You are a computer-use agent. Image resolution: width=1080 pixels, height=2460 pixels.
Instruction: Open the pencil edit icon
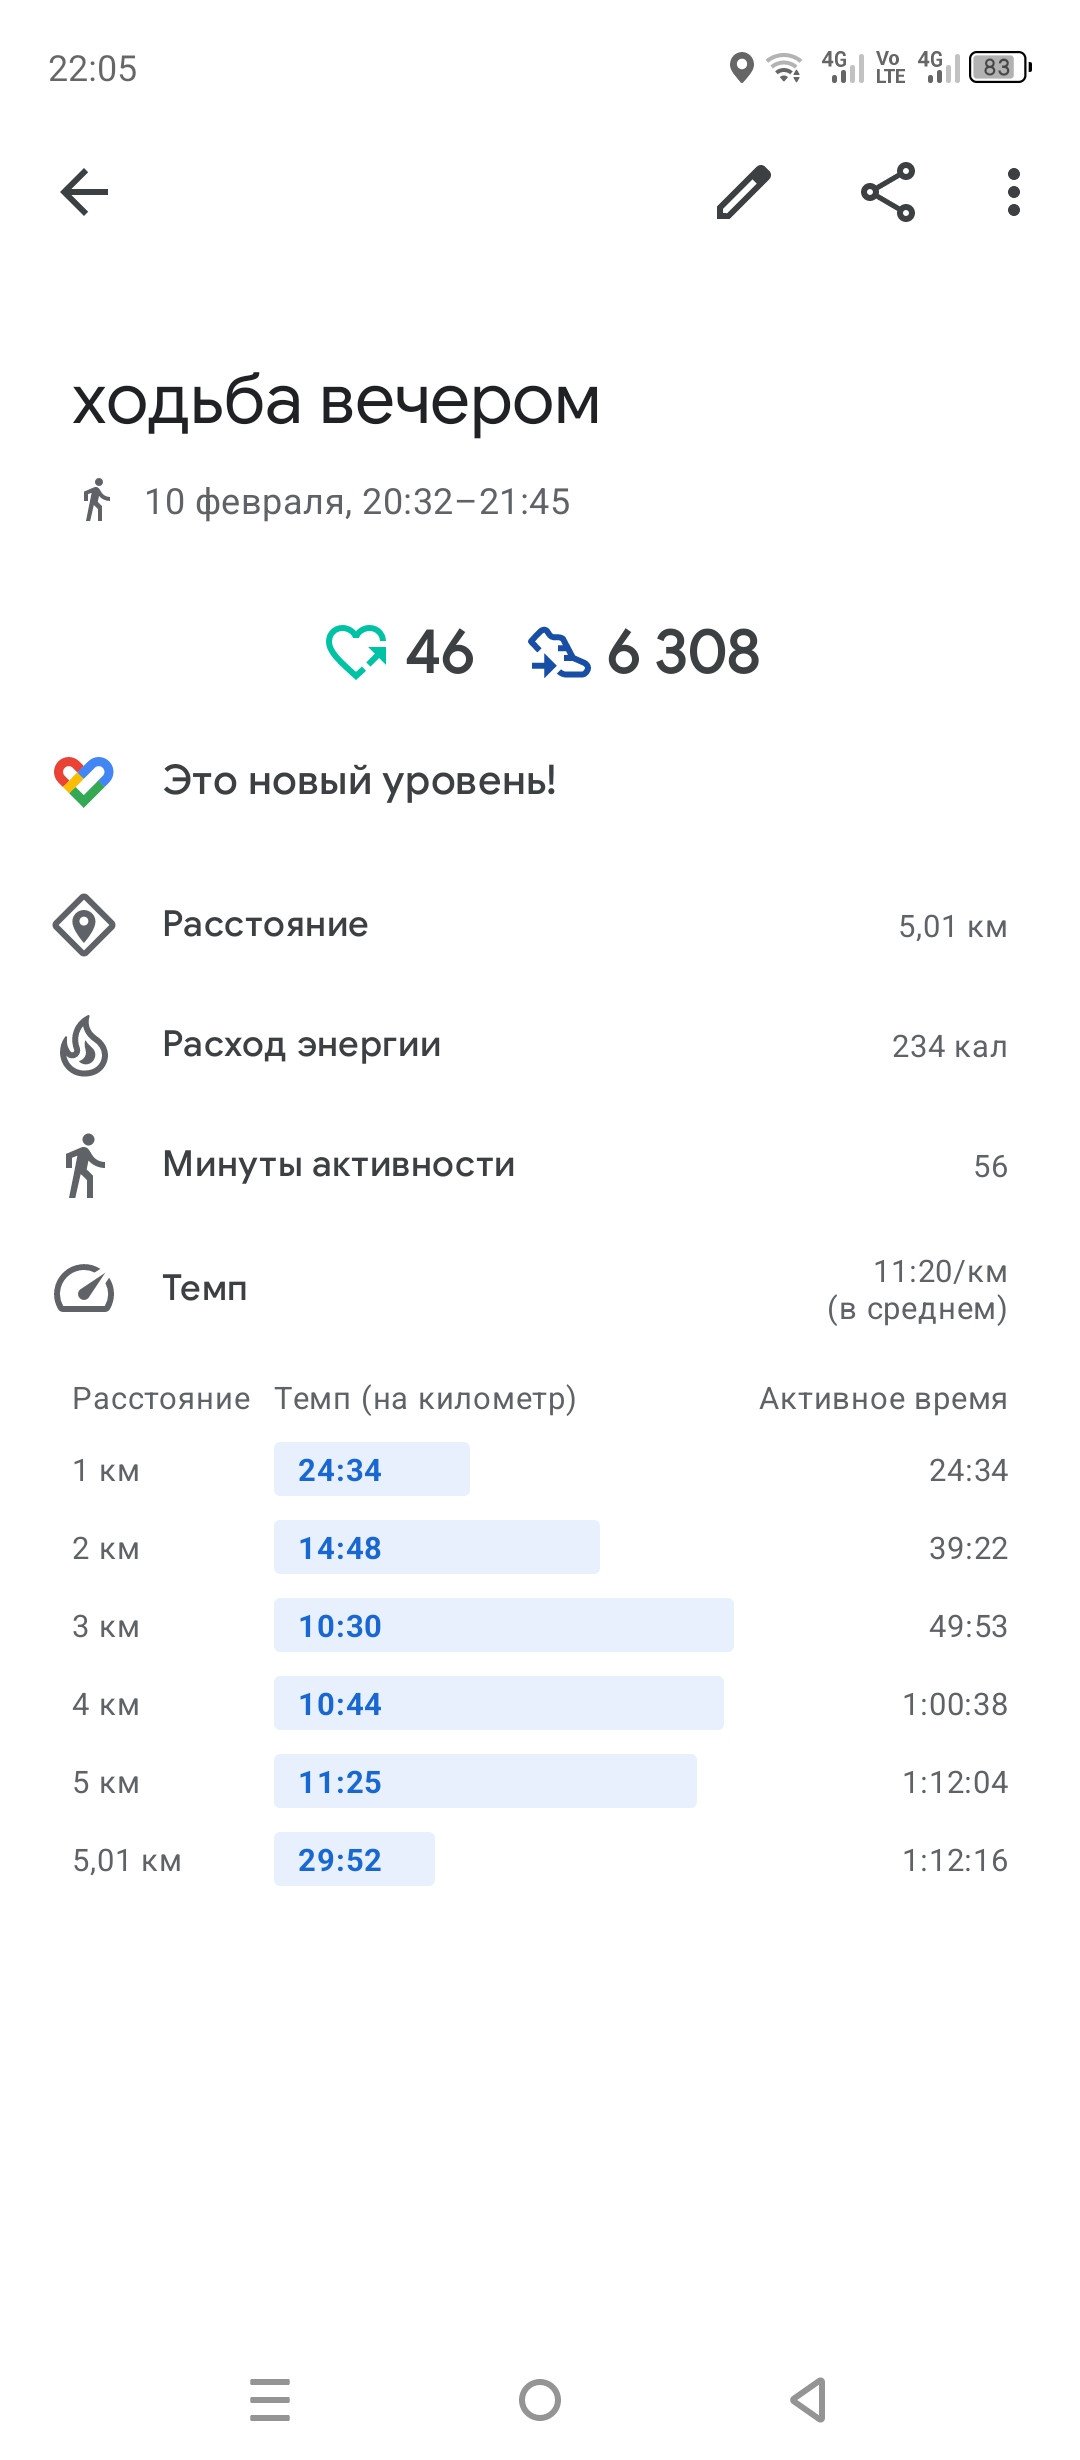744,192
